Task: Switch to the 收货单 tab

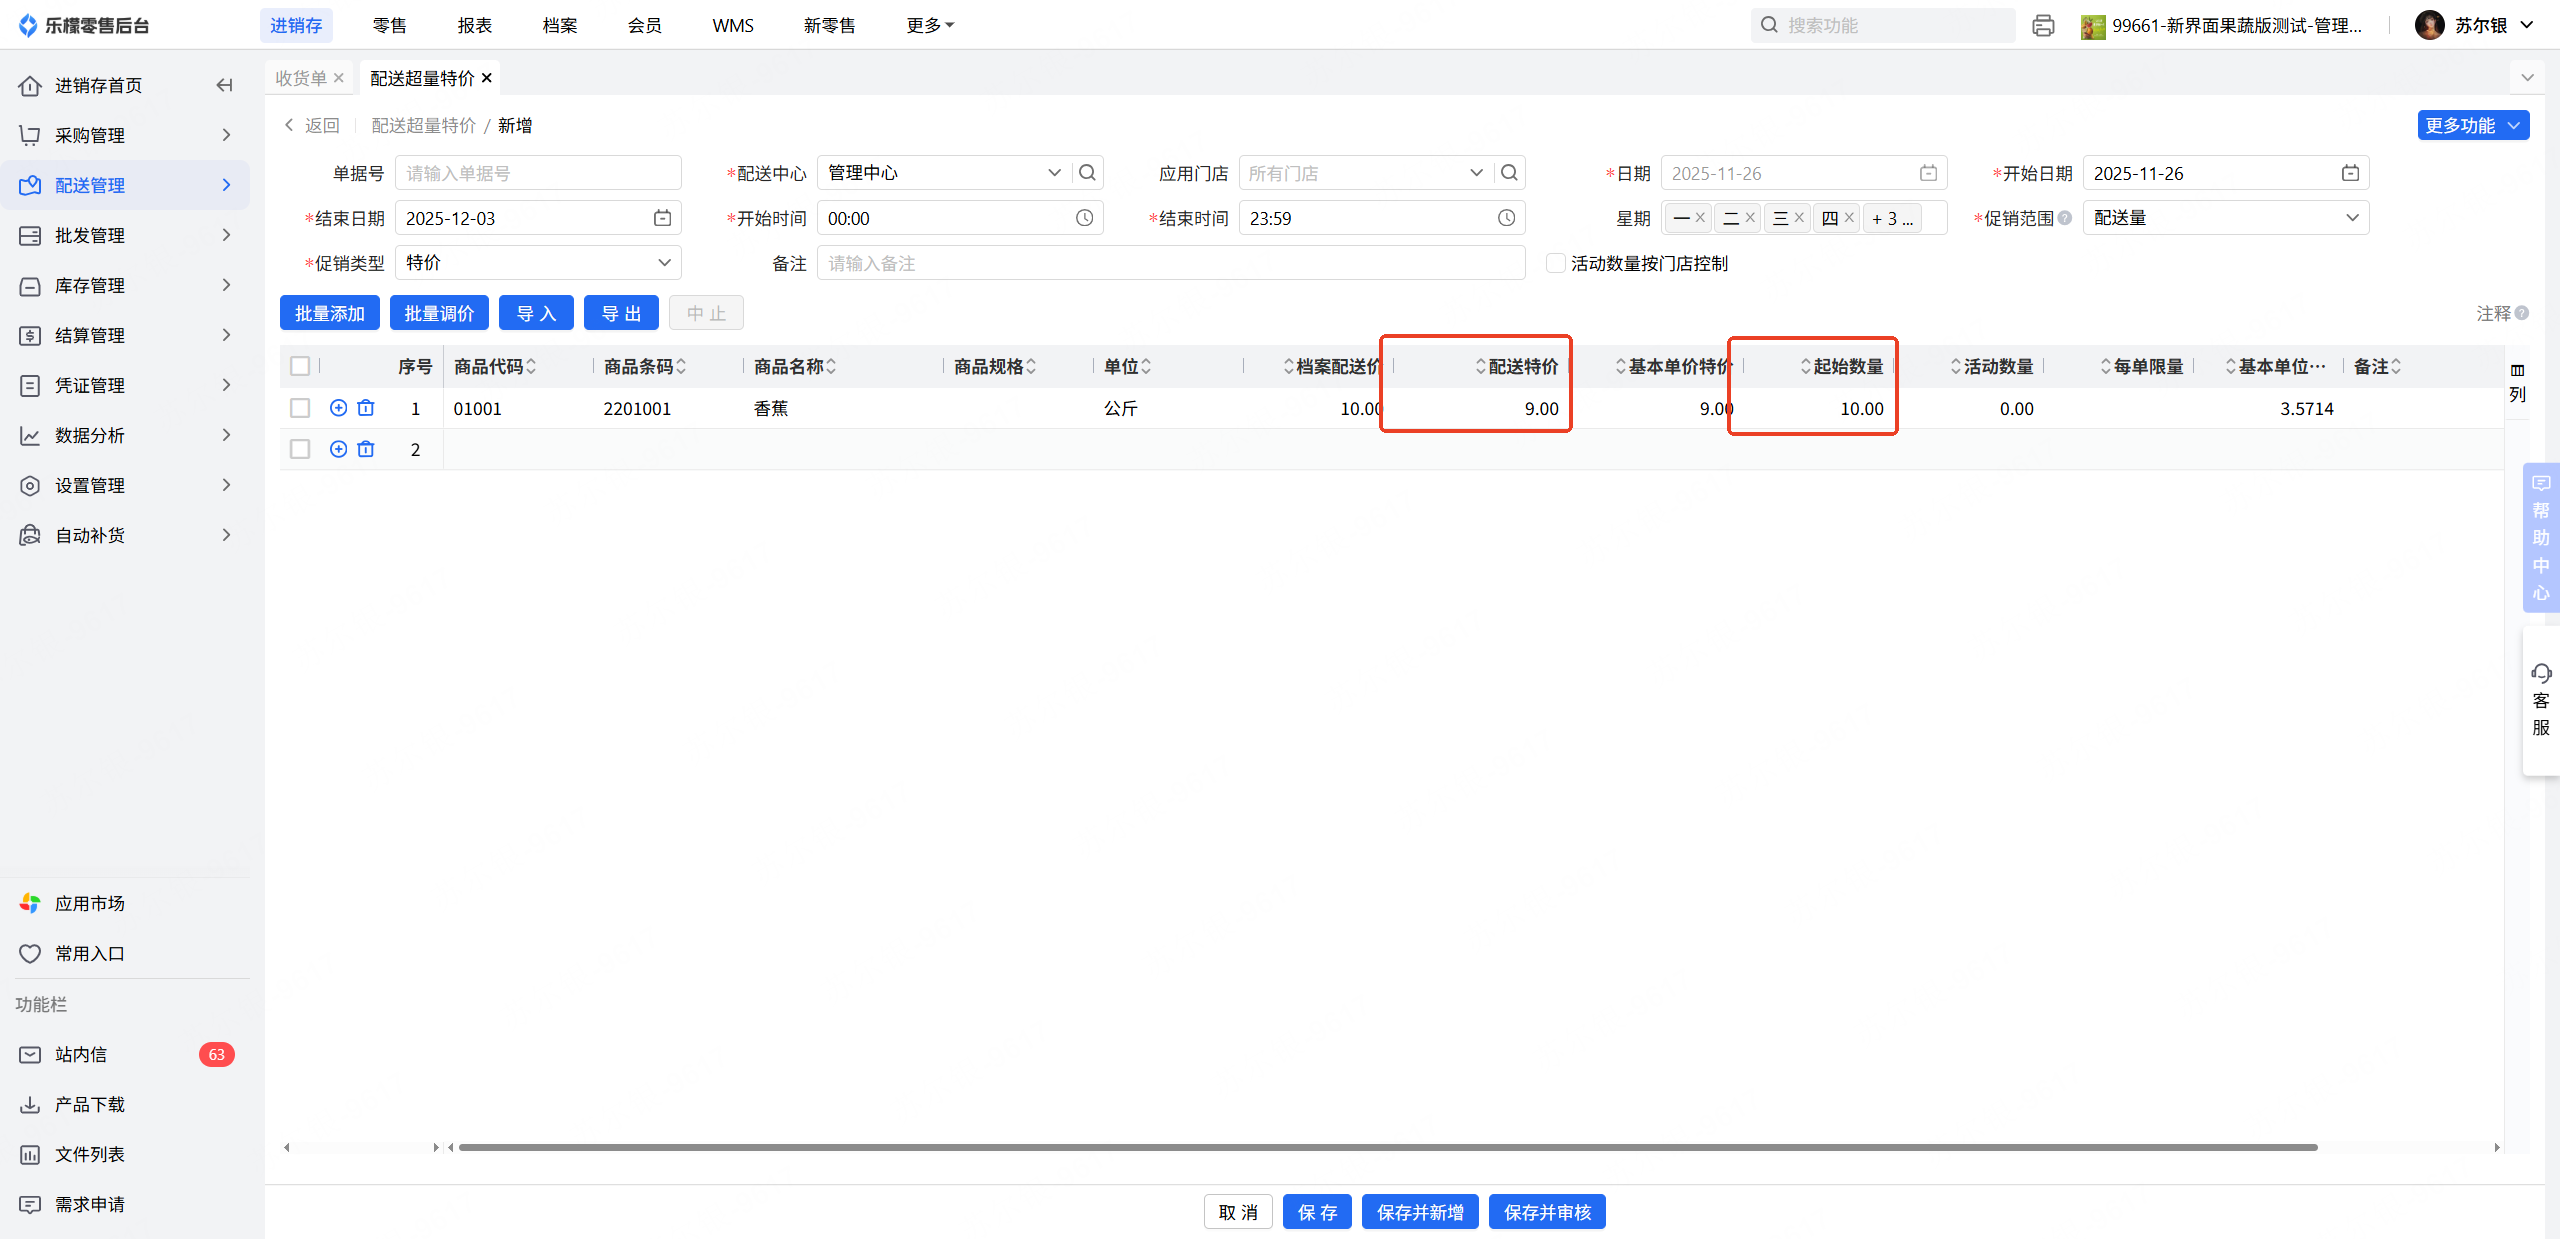Action: point(301,78)
